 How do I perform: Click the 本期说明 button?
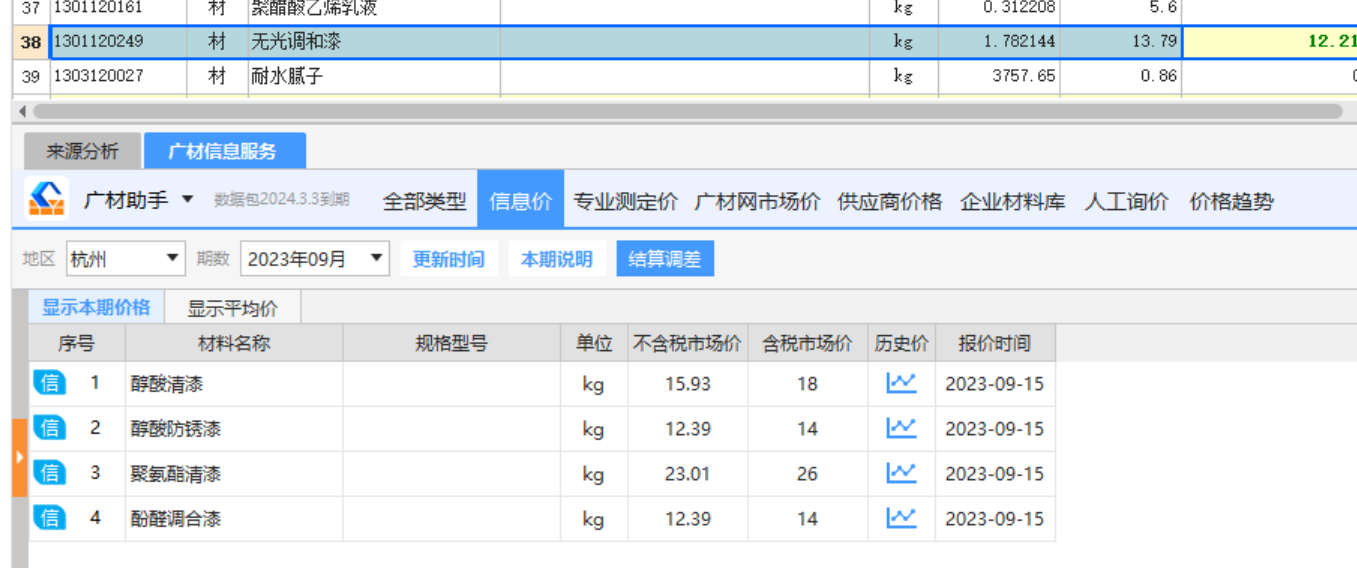click(556, 259)
